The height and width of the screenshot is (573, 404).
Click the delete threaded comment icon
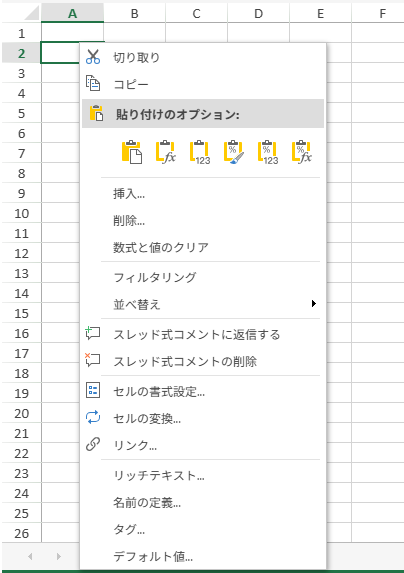click(92, 360)
